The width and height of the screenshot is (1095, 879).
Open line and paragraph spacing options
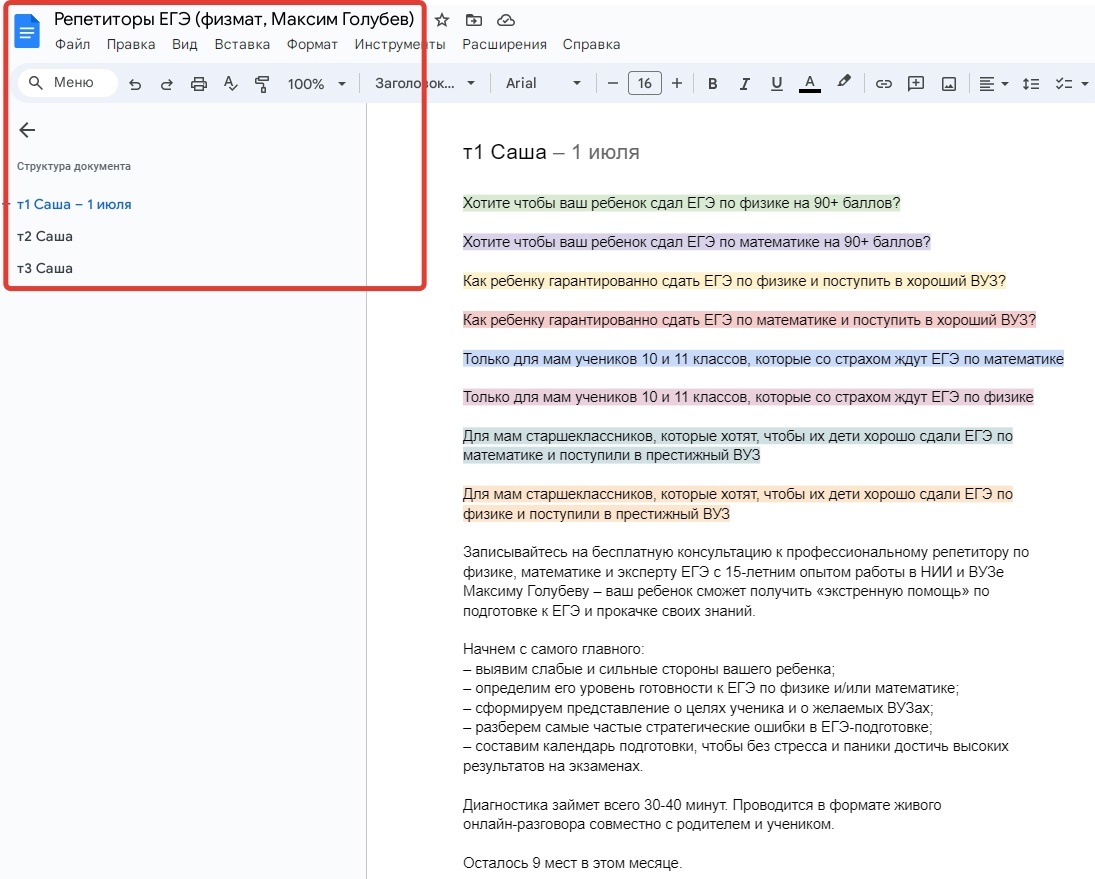pyautogui.click(x=1031, y=84)
